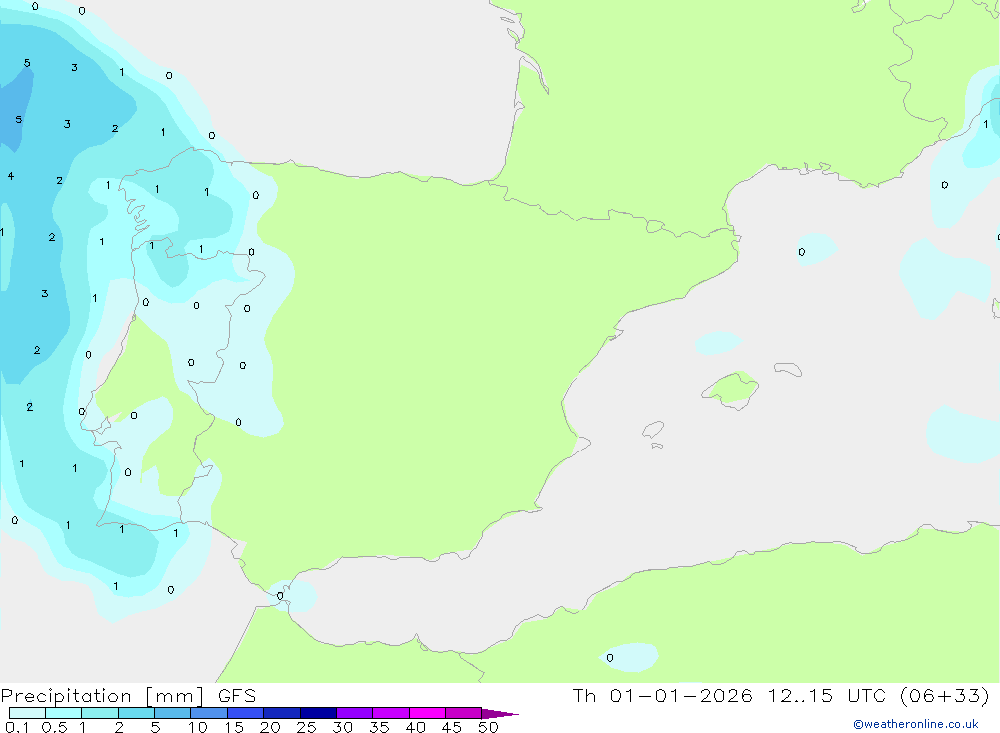Click the date 'Th 01-01-2026'
The height and width of the screenshot is (733, 1000).
[662, 695]
